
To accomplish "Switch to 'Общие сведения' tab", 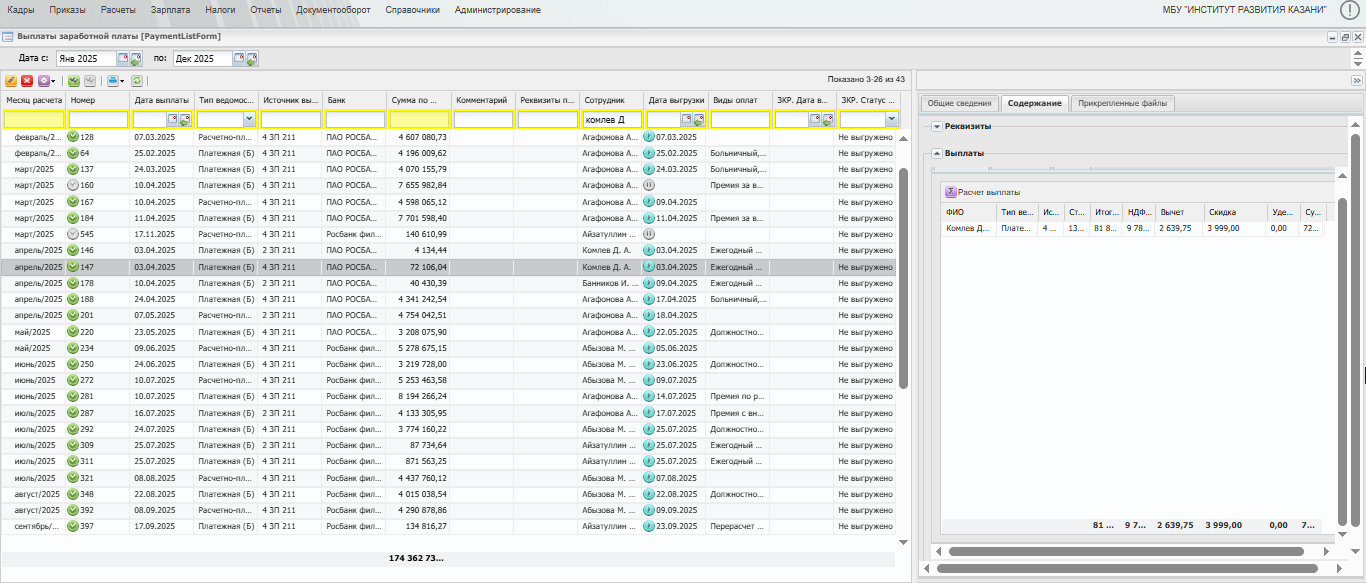I will pyautogui.click(x=959, y=103).
